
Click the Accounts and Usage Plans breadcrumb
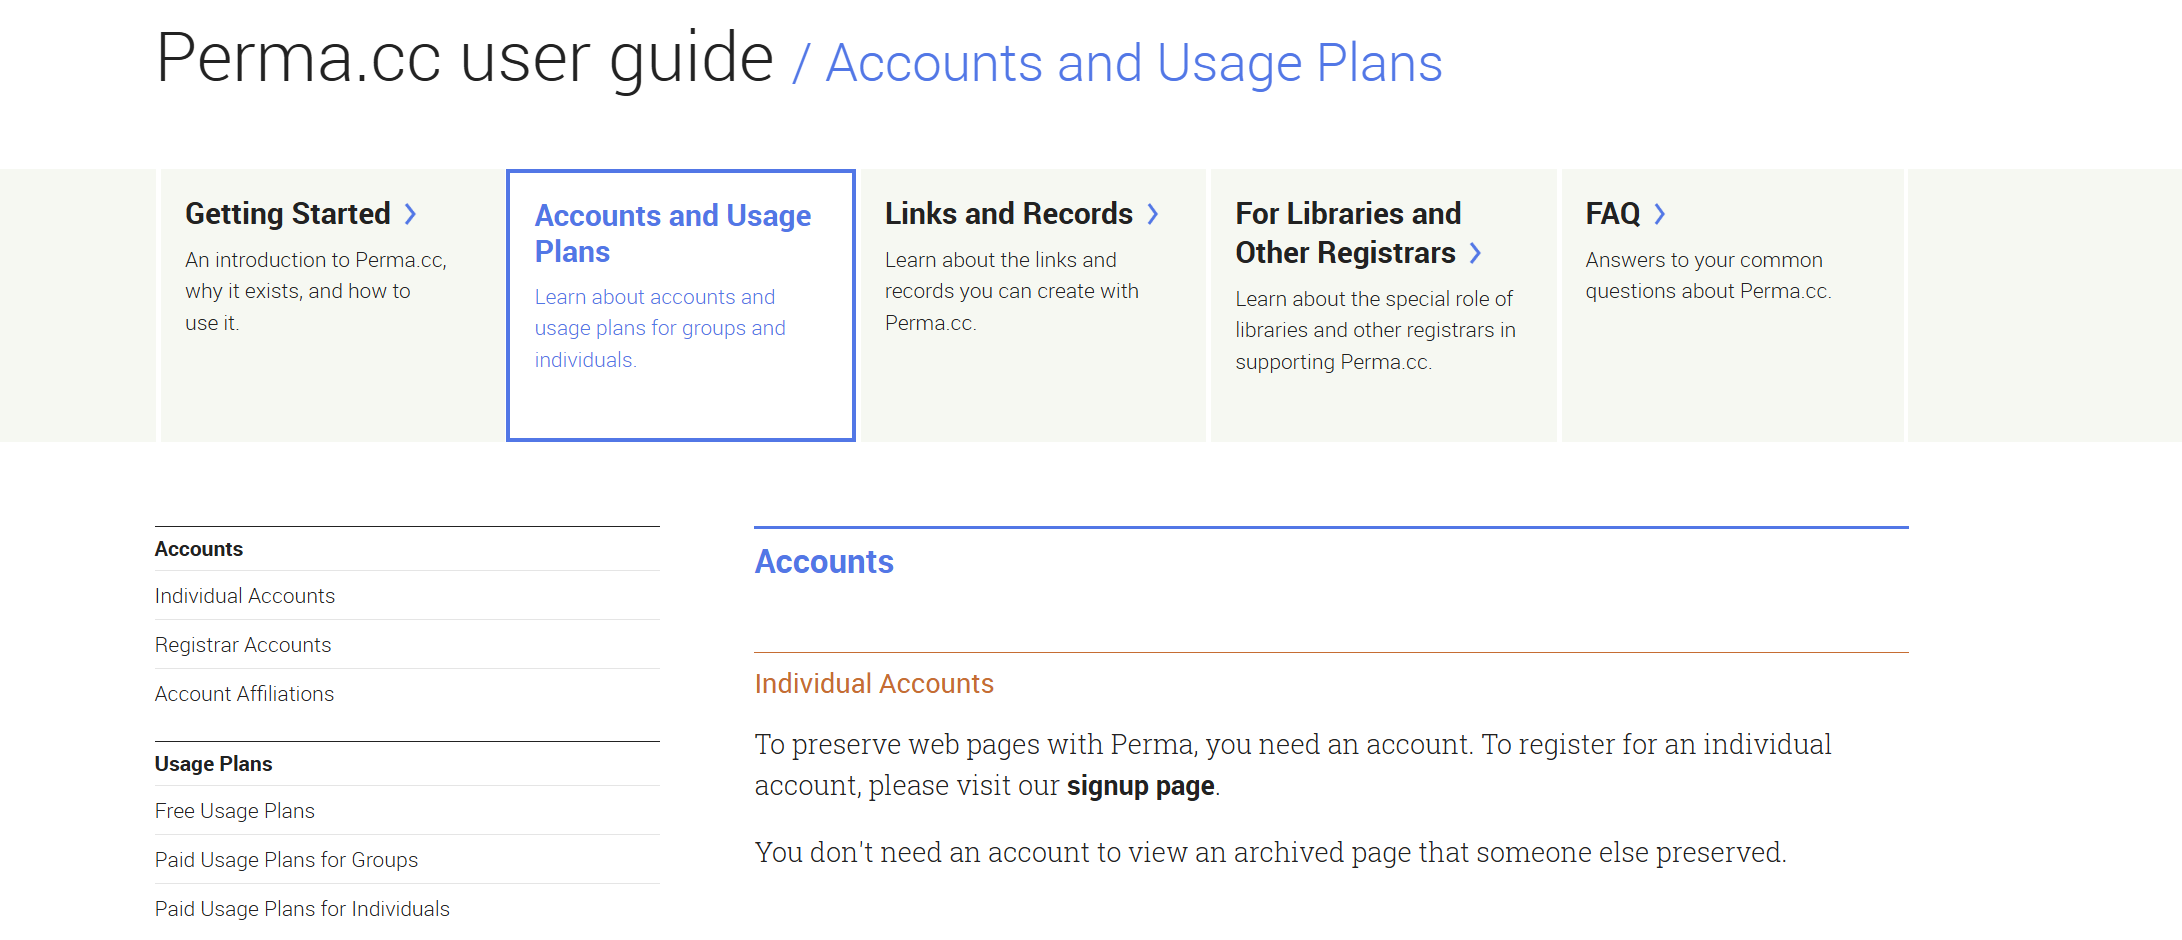click(1134, 63)
